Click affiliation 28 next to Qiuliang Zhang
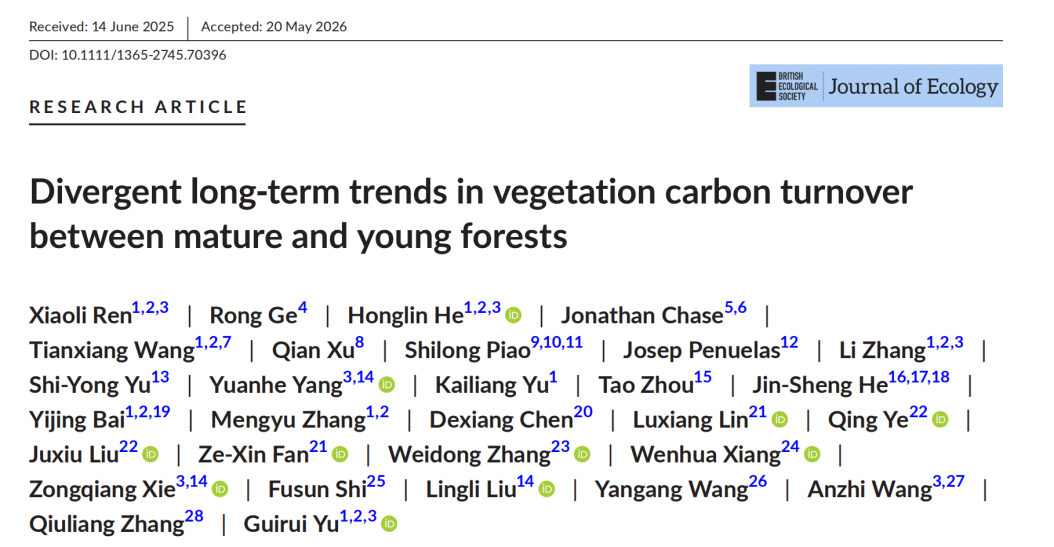Viewport: 1054px width, 547px height. tap(194, 517)
